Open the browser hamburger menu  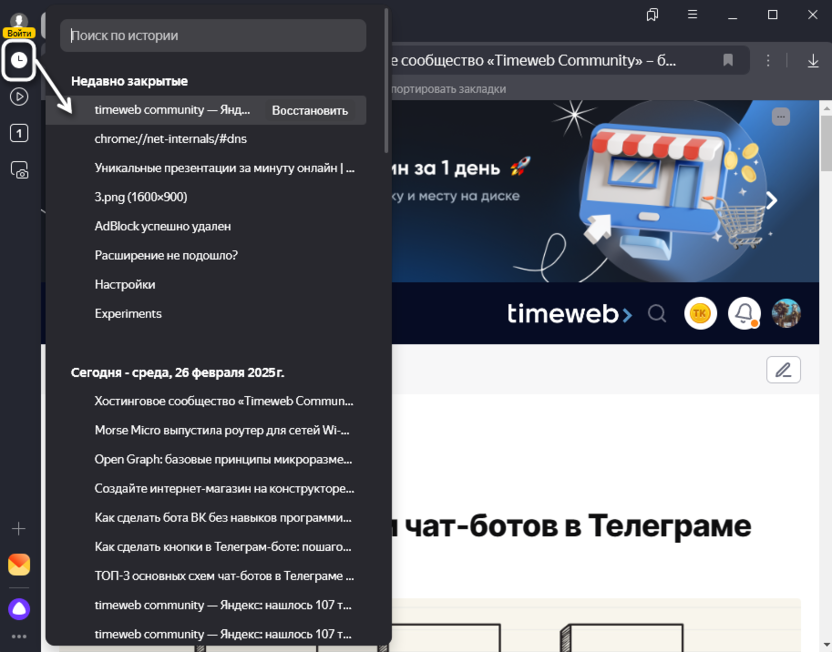(692, 14)
